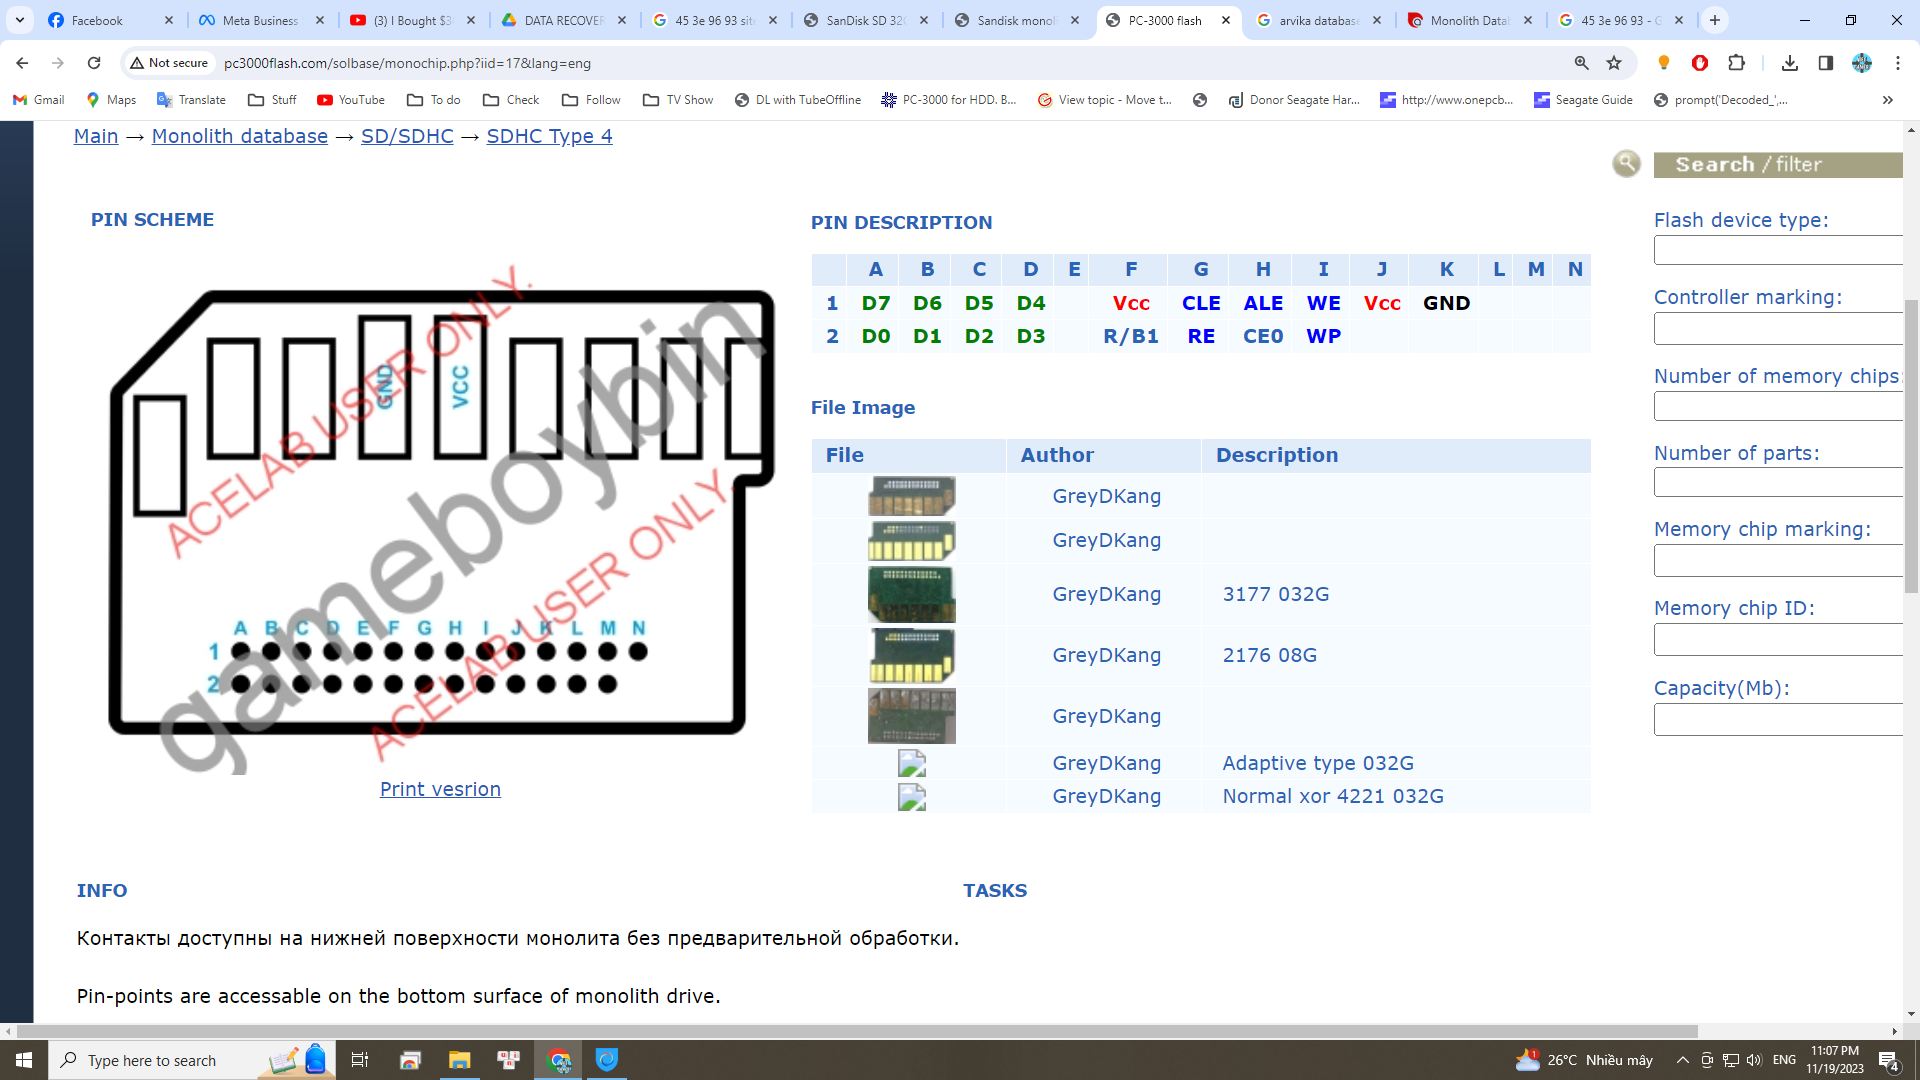This screenshot has height=1080, width=1920.
Task: Open Chrome three-dot menu
Action: [x=1898, y=63]
